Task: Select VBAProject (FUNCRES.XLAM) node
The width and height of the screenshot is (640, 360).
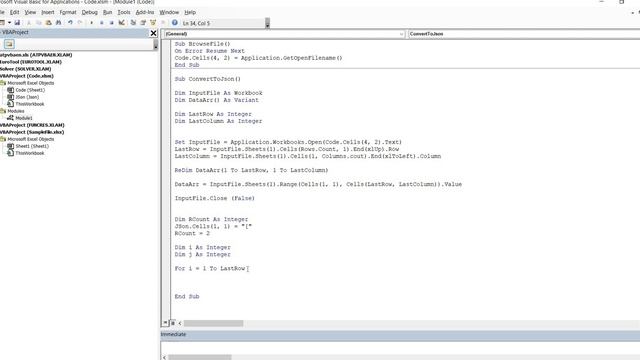Action: click(32, 125)
